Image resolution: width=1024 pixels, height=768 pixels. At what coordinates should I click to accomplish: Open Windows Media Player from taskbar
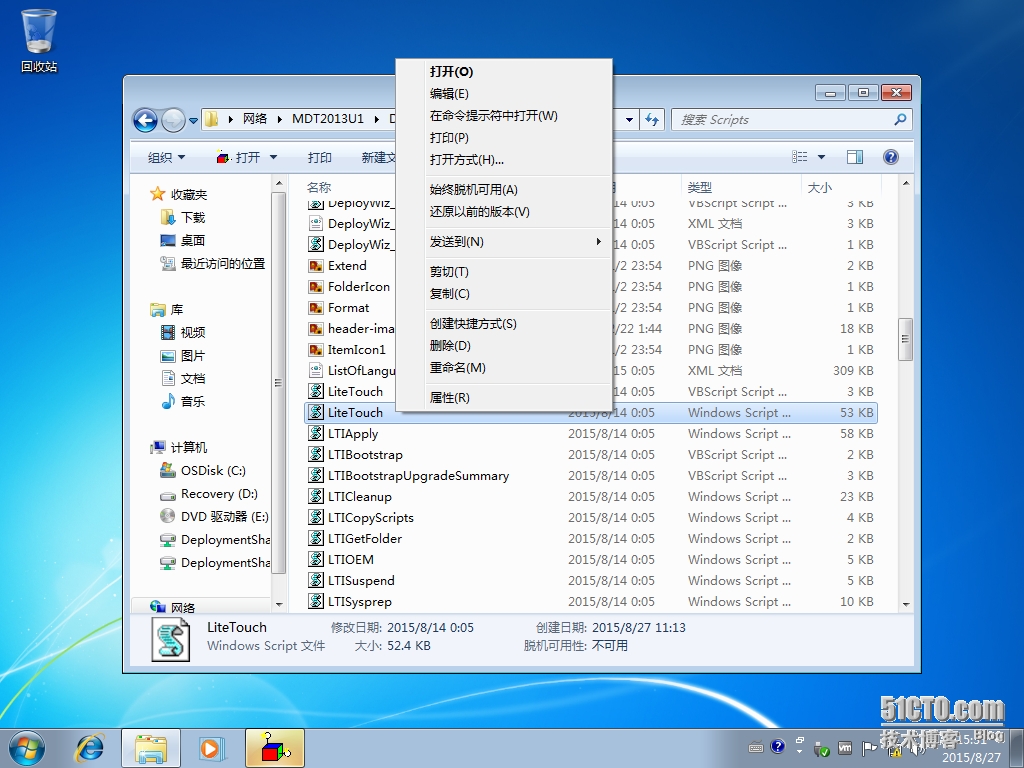coord(212,748)
